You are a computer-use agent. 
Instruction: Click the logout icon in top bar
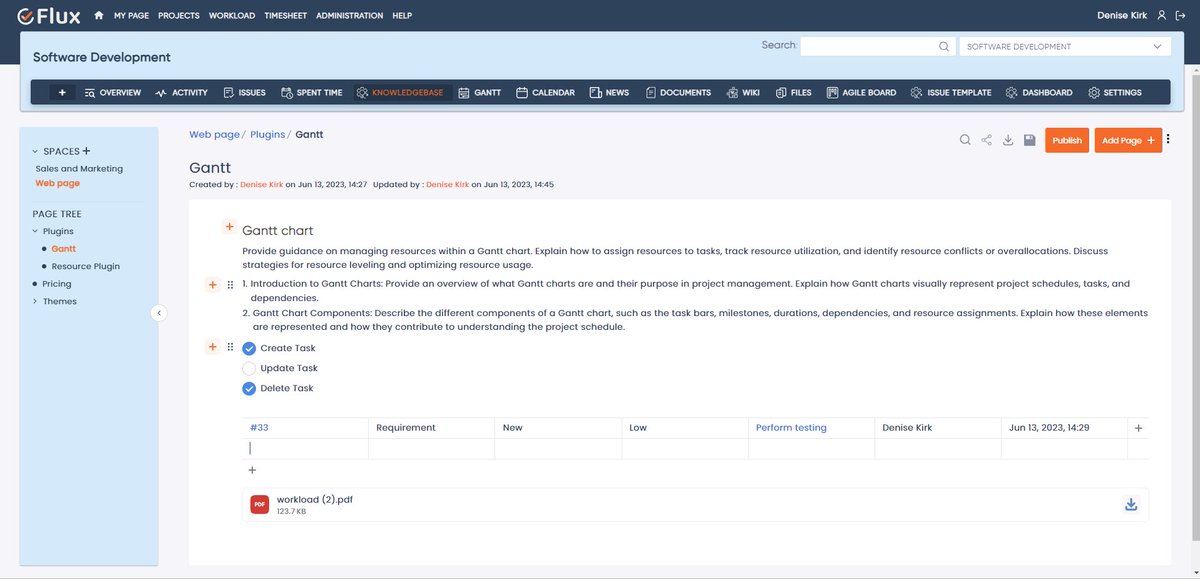(x=1180, y=16)
